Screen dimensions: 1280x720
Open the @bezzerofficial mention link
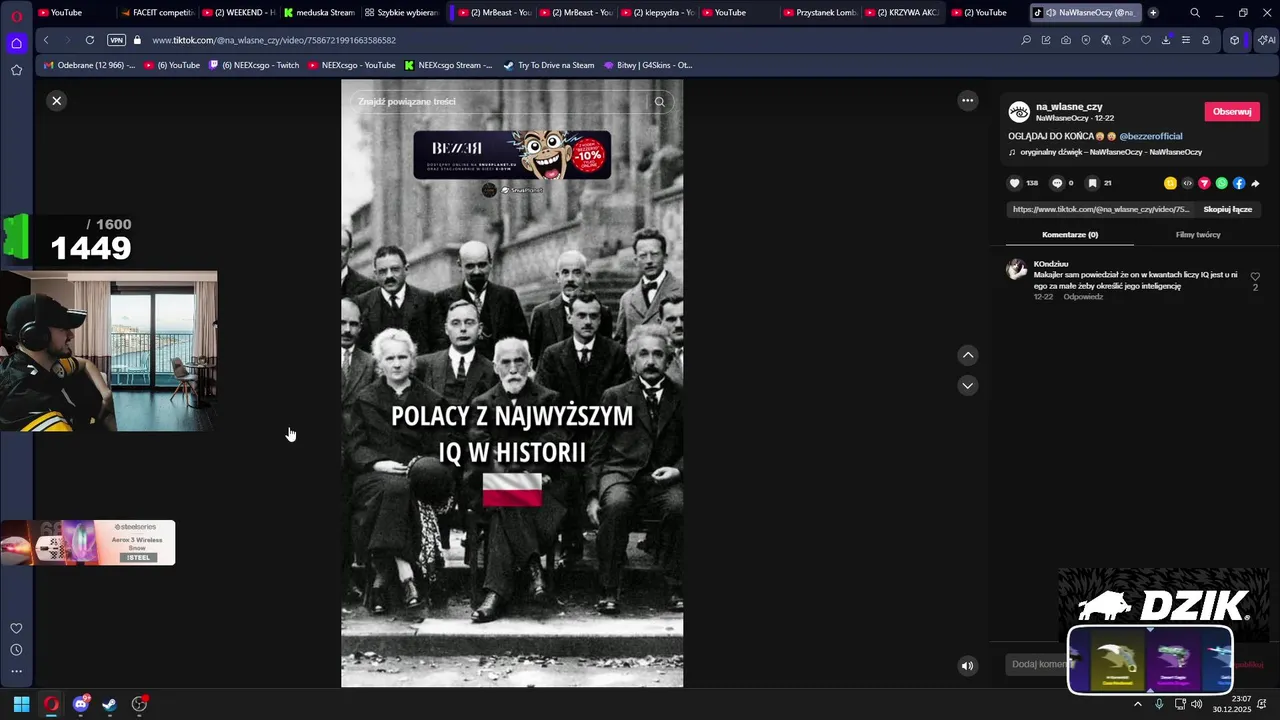click(x=1151, y=136)
